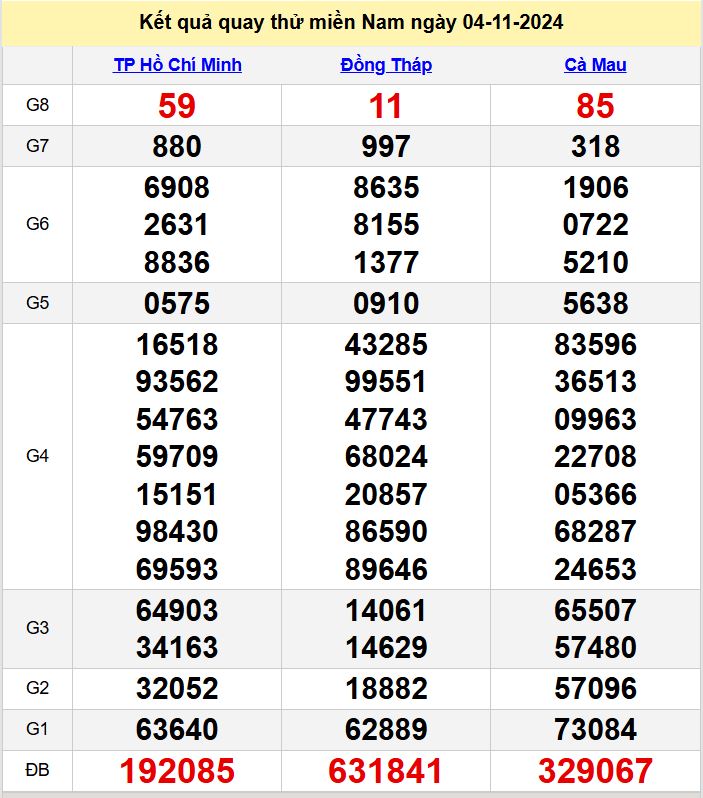
Task: Click the G1 number 73084
Action: (x=596, y=729)
